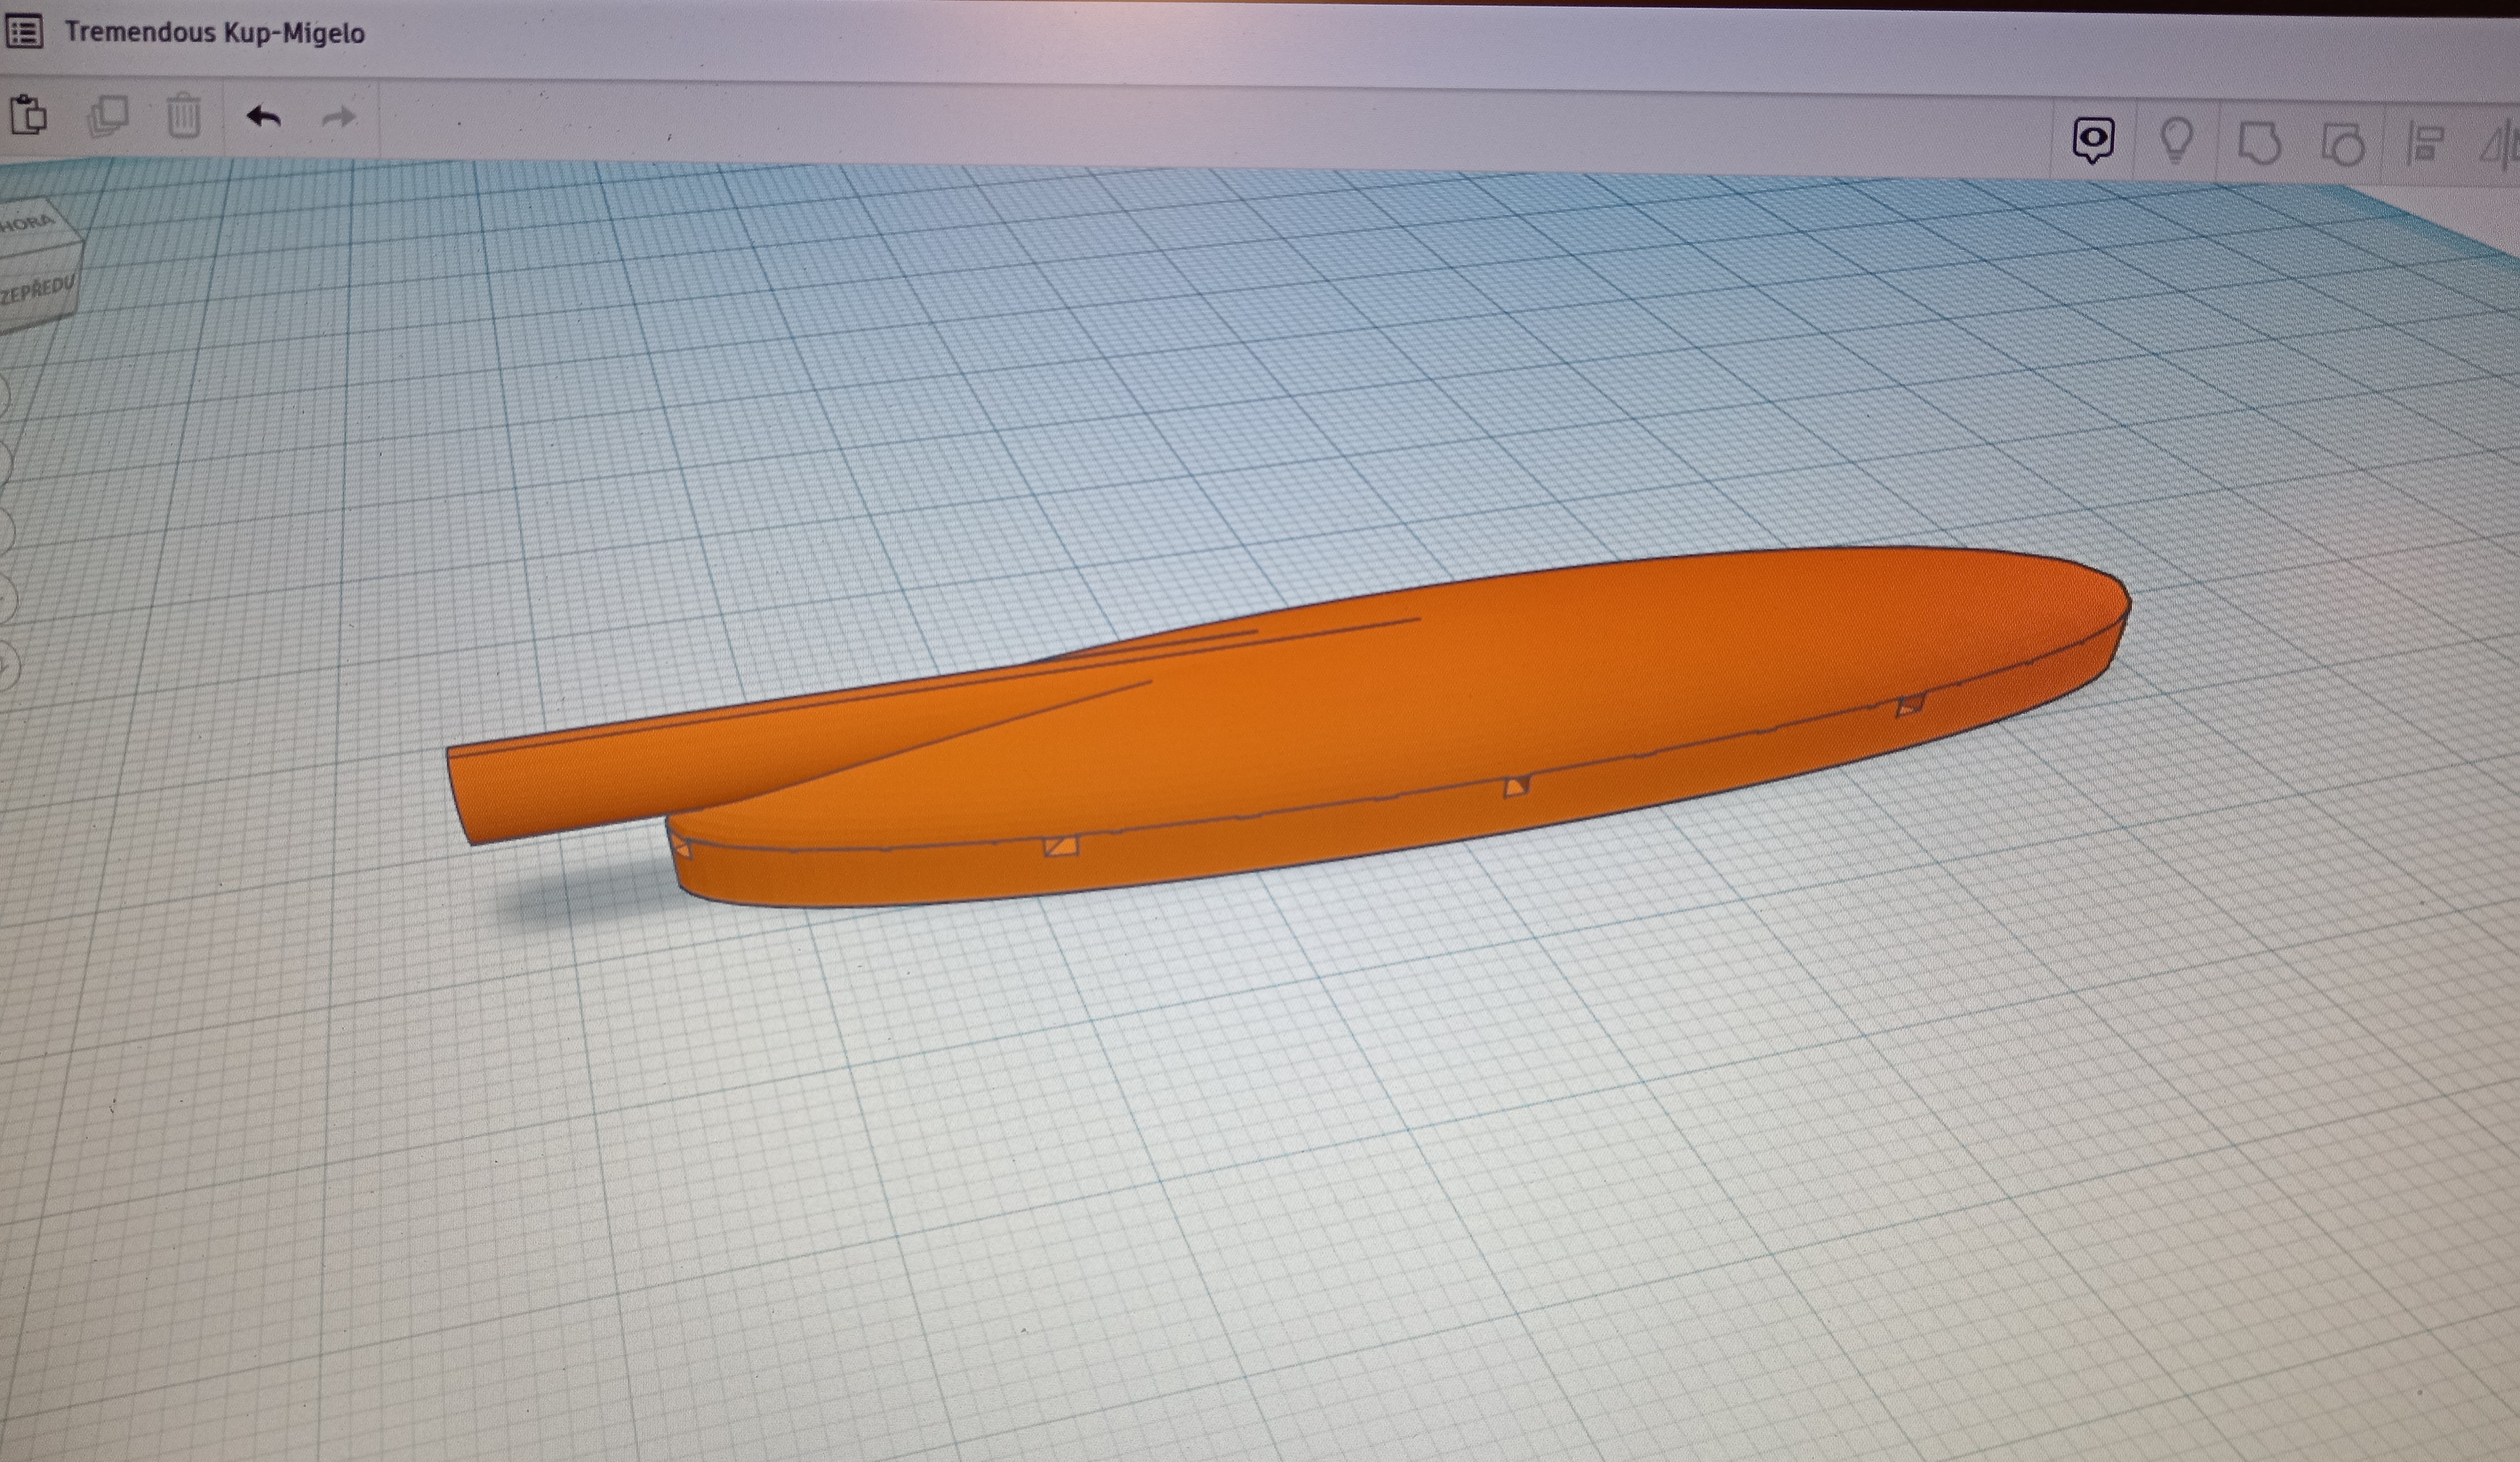Click the design name Tremendous Kup-Migelo

click(x=215, y=33)
